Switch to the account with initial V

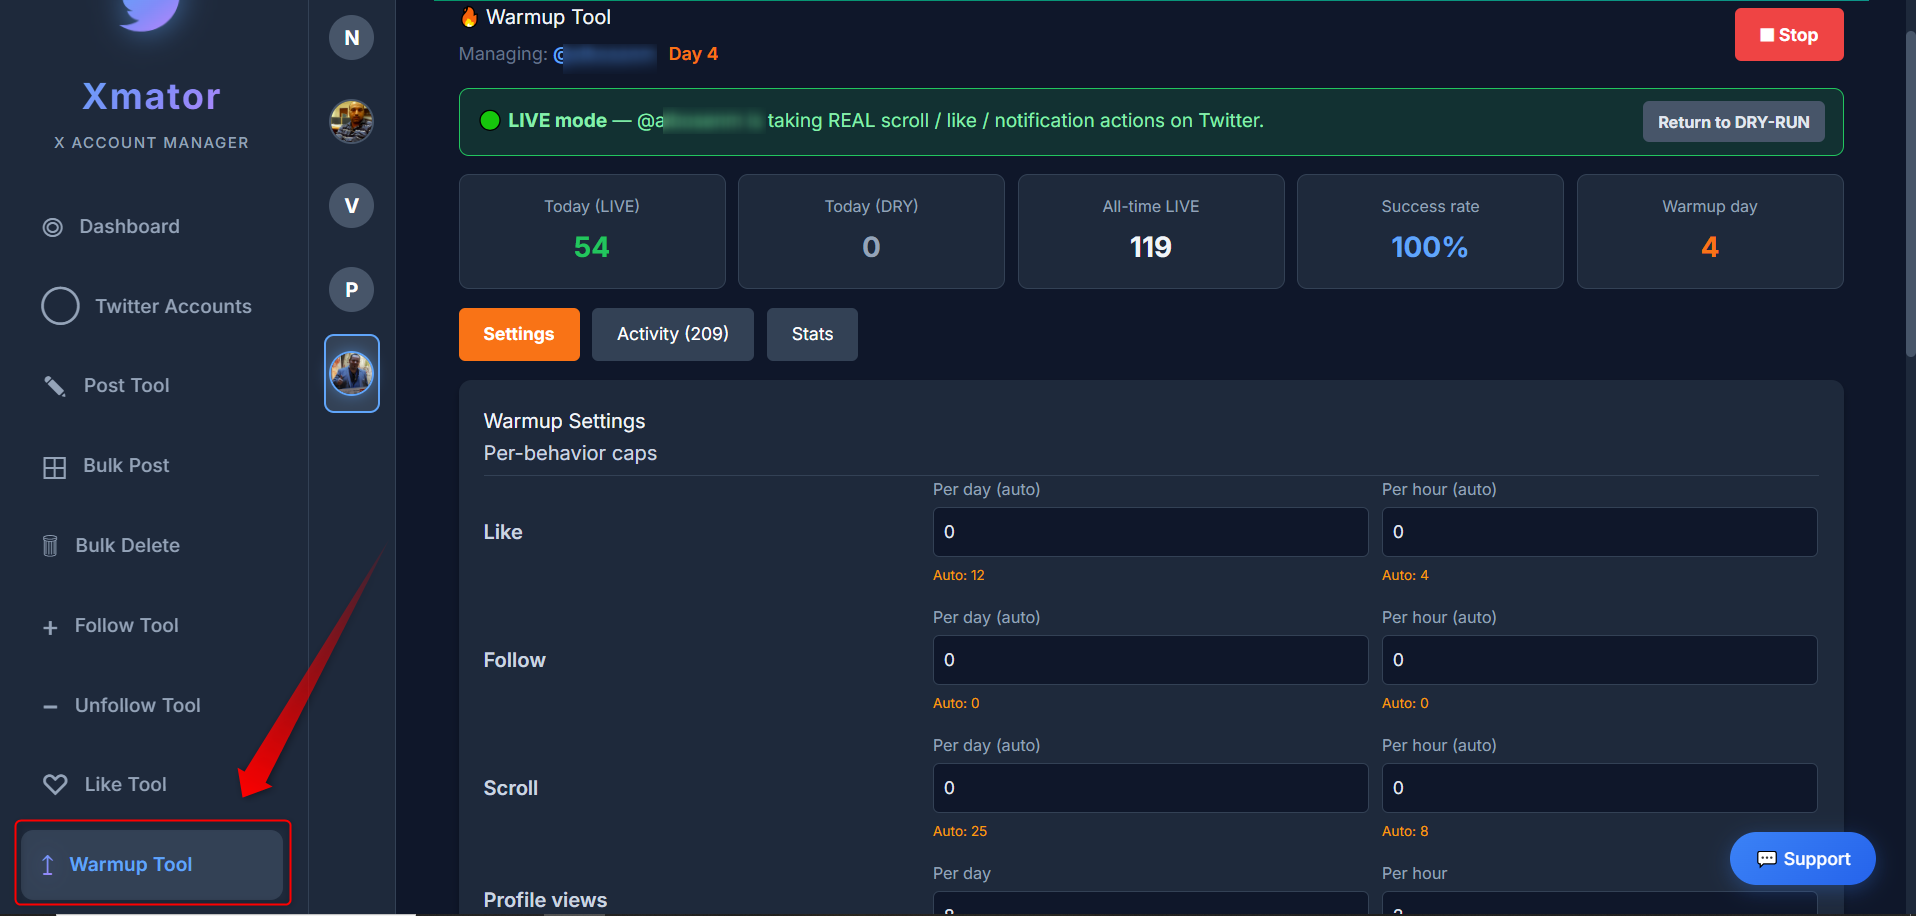tap(352, 206)
